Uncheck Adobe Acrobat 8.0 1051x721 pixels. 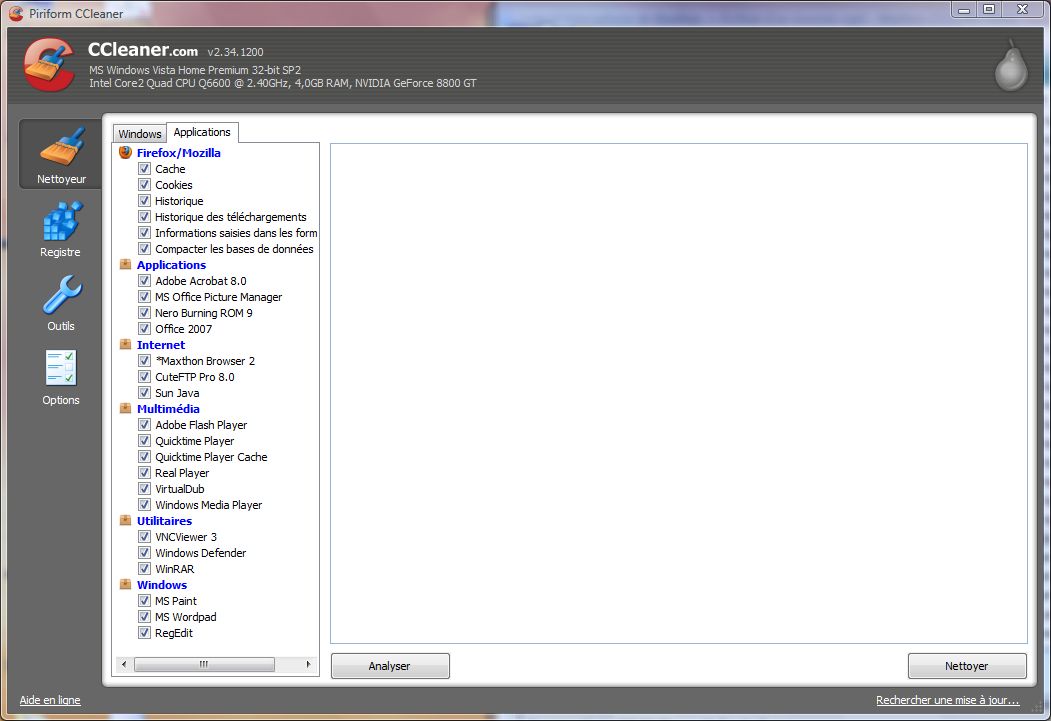click(144, 280)
